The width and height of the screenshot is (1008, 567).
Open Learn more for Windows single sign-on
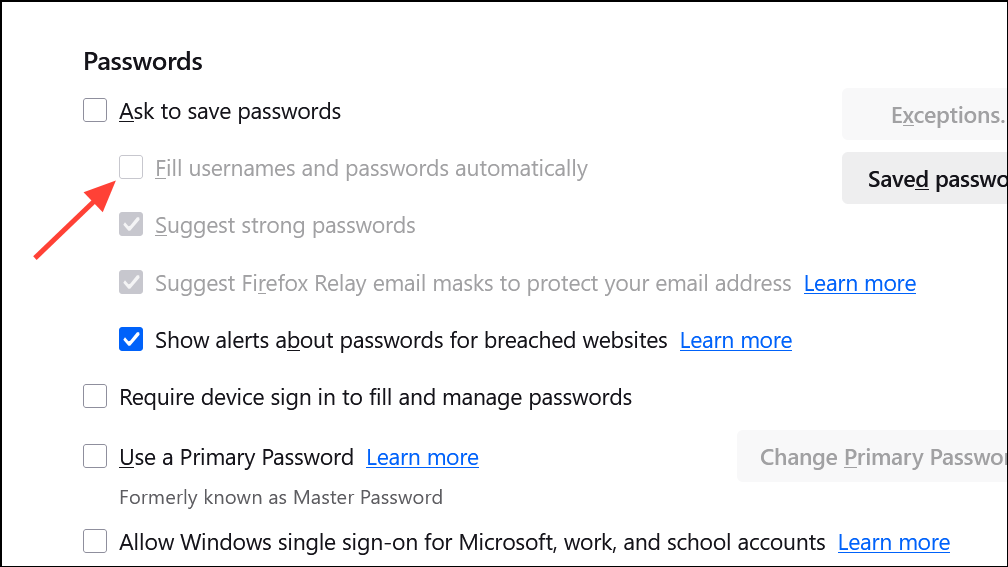[893, 542]
